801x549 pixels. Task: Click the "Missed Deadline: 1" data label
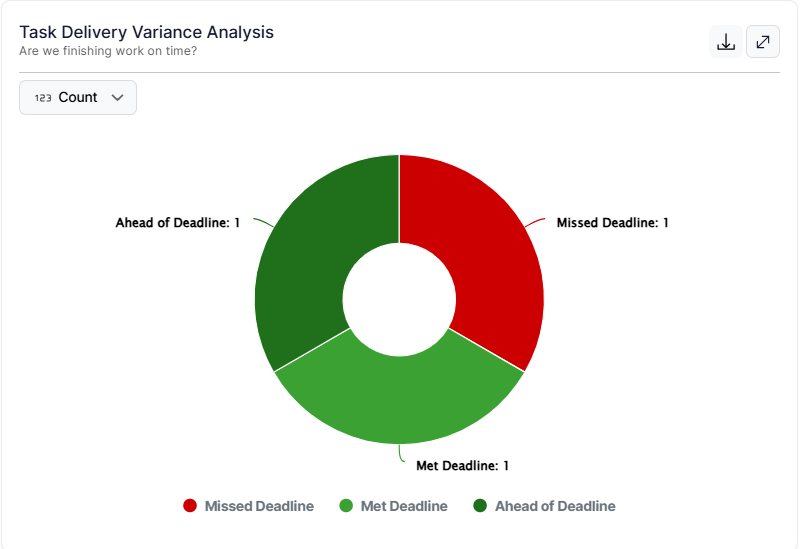click(x=612, y=223)
